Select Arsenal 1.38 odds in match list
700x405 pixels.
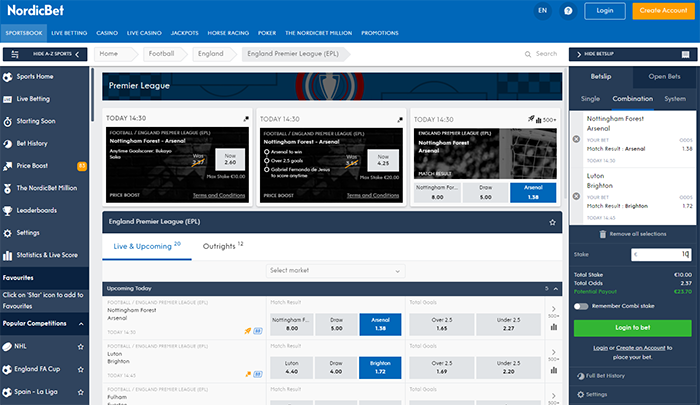tap(380, 323)
